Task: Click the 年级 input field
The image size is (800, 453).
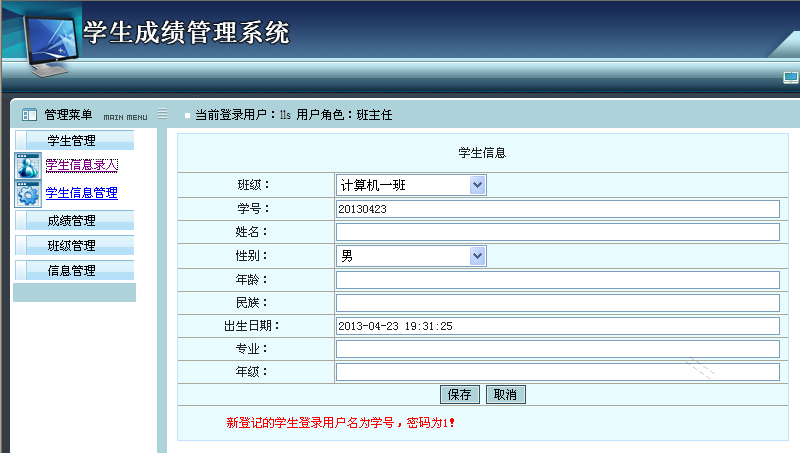Action: 558,372
